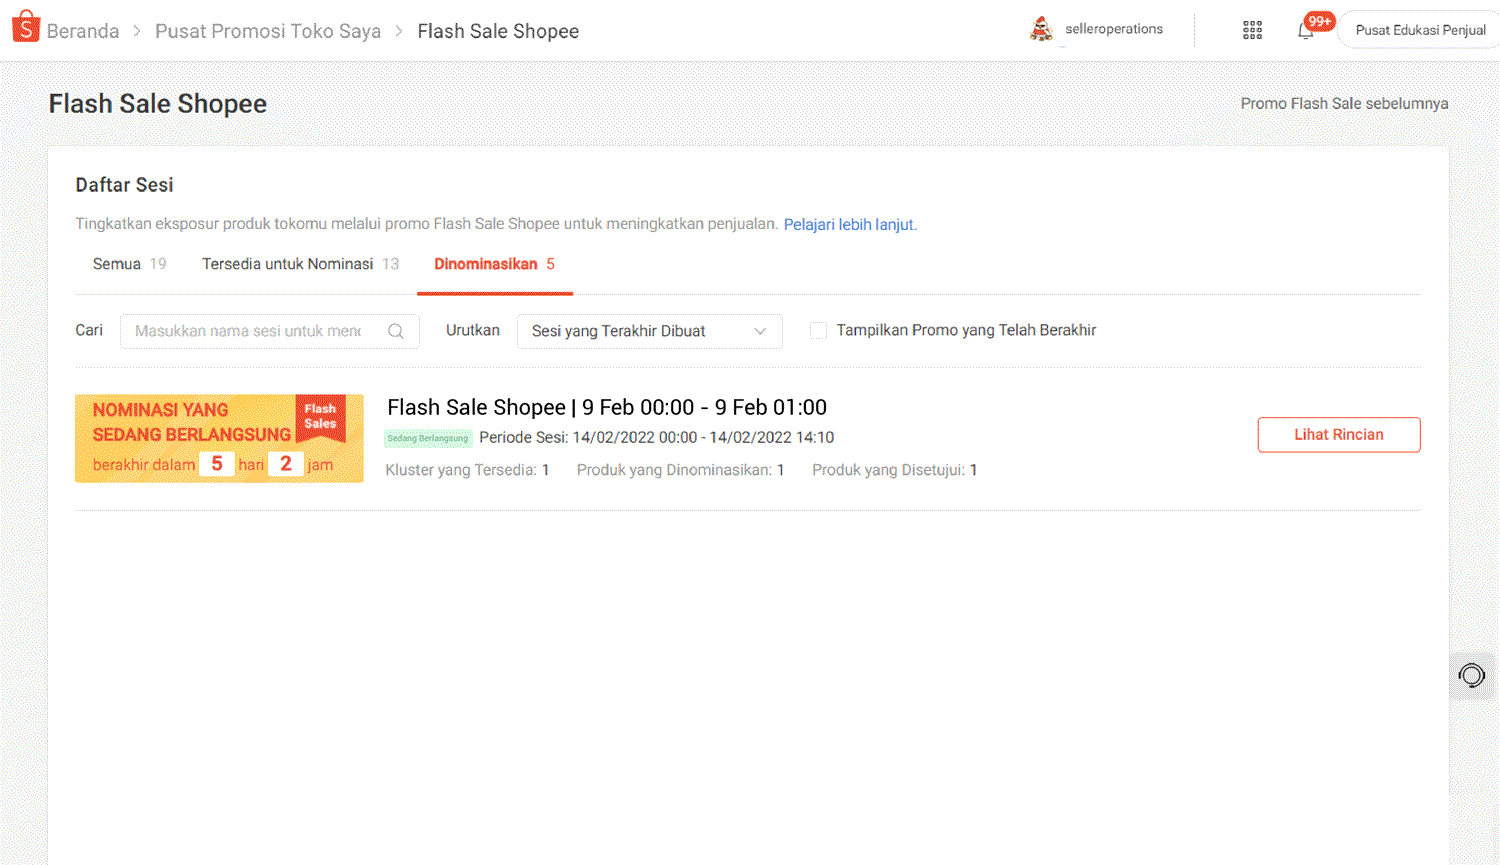Open the apps grid icon
This screenshot has height=865, width=1500.
(x=1252, y=30)
